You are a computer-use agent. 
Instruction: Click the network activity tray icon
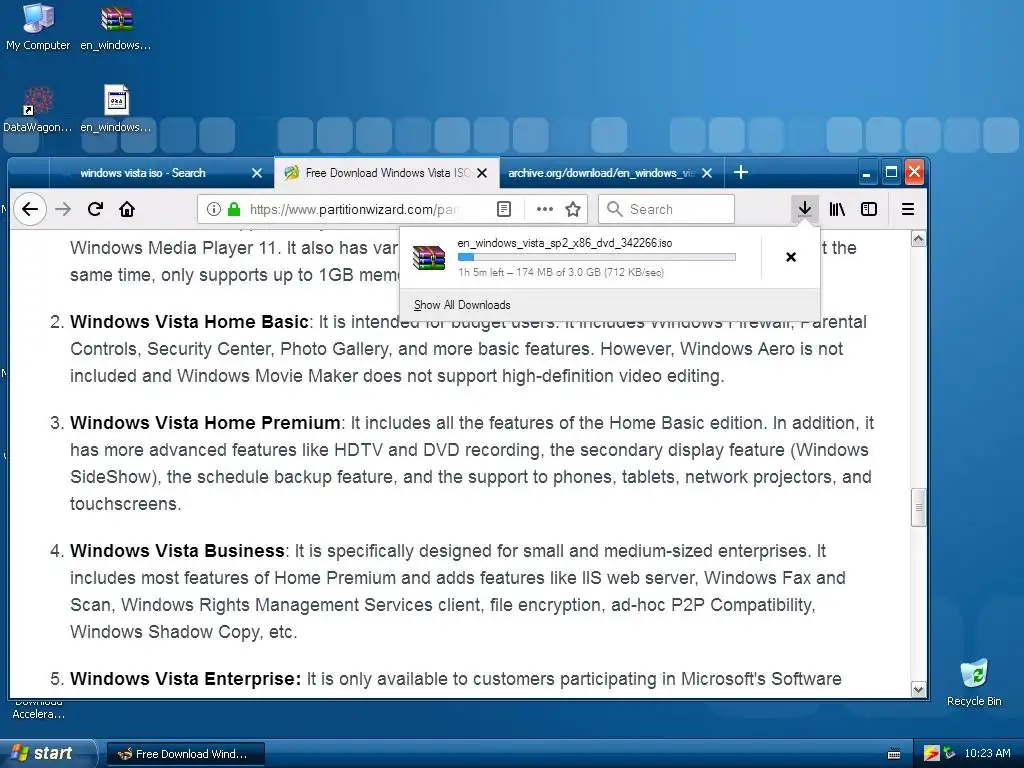pyautogui.click(x=950, y=754)
